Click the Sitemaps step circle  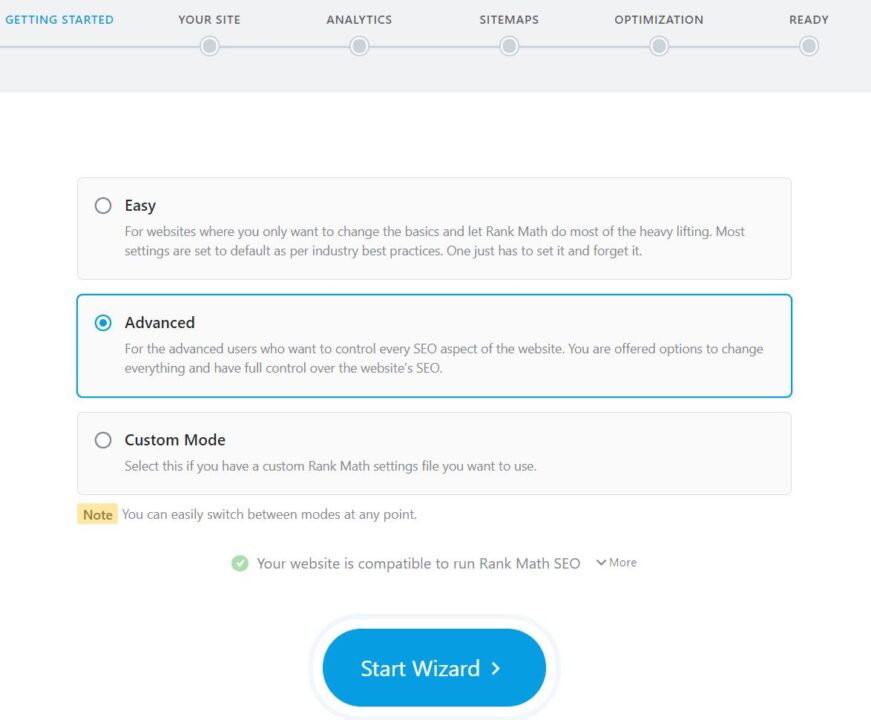point(509,46)
